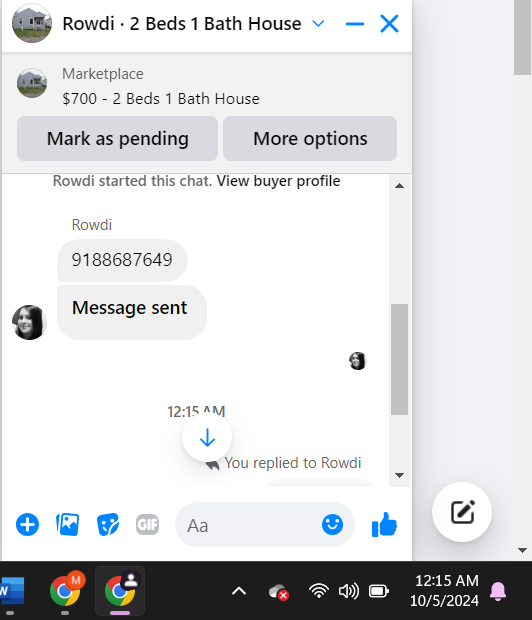This screenshot has height=620, width=532.
Task: Open More options for listing
Action: pyautogui.click(x=310, y=138)
